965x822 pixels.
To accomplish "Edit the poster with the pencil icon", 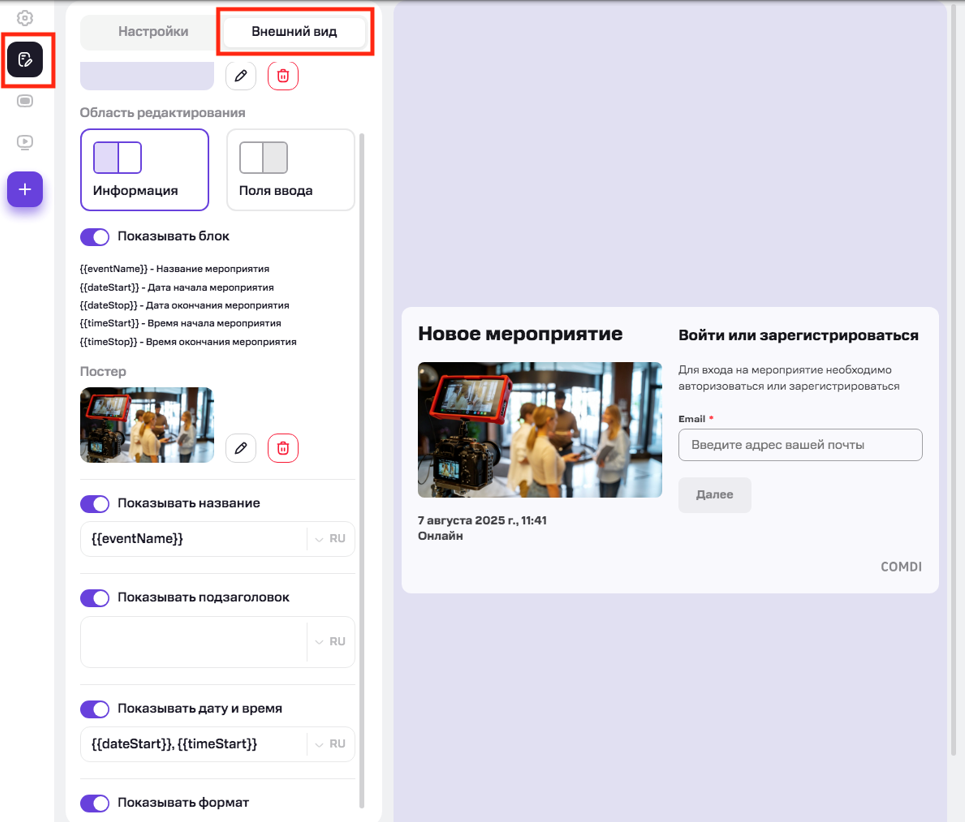I will 241,448.
